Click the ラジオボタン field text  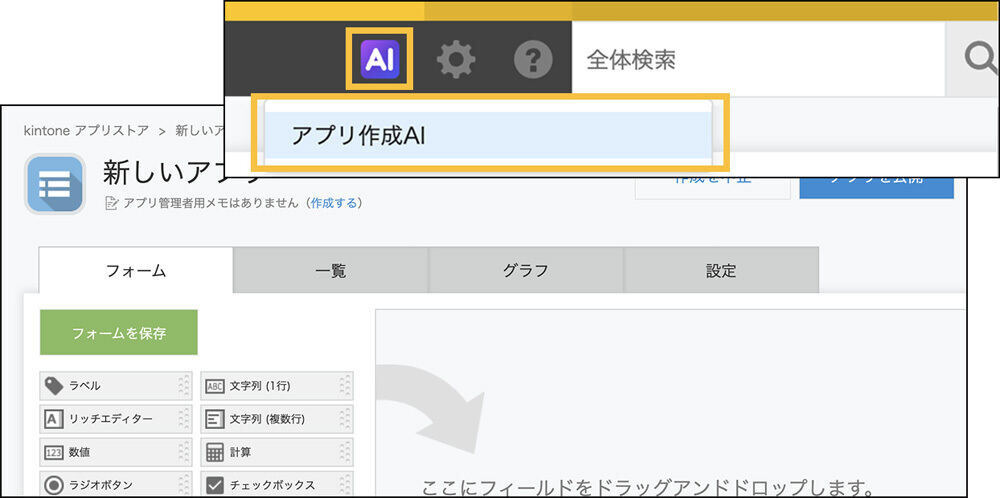tap(100, 485)
